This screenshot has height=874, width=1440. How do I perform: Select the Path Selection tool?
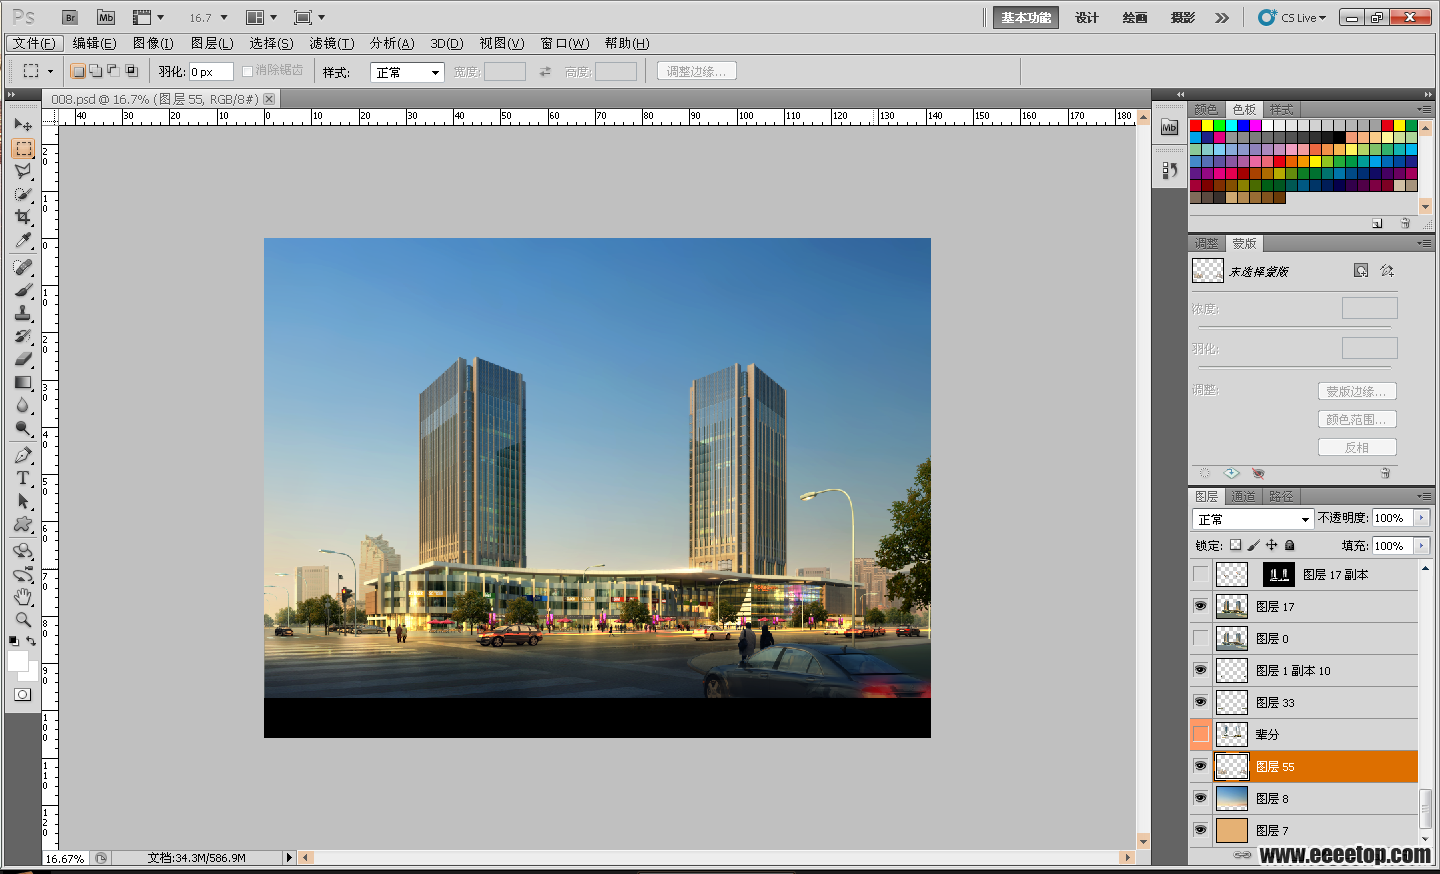23,501
